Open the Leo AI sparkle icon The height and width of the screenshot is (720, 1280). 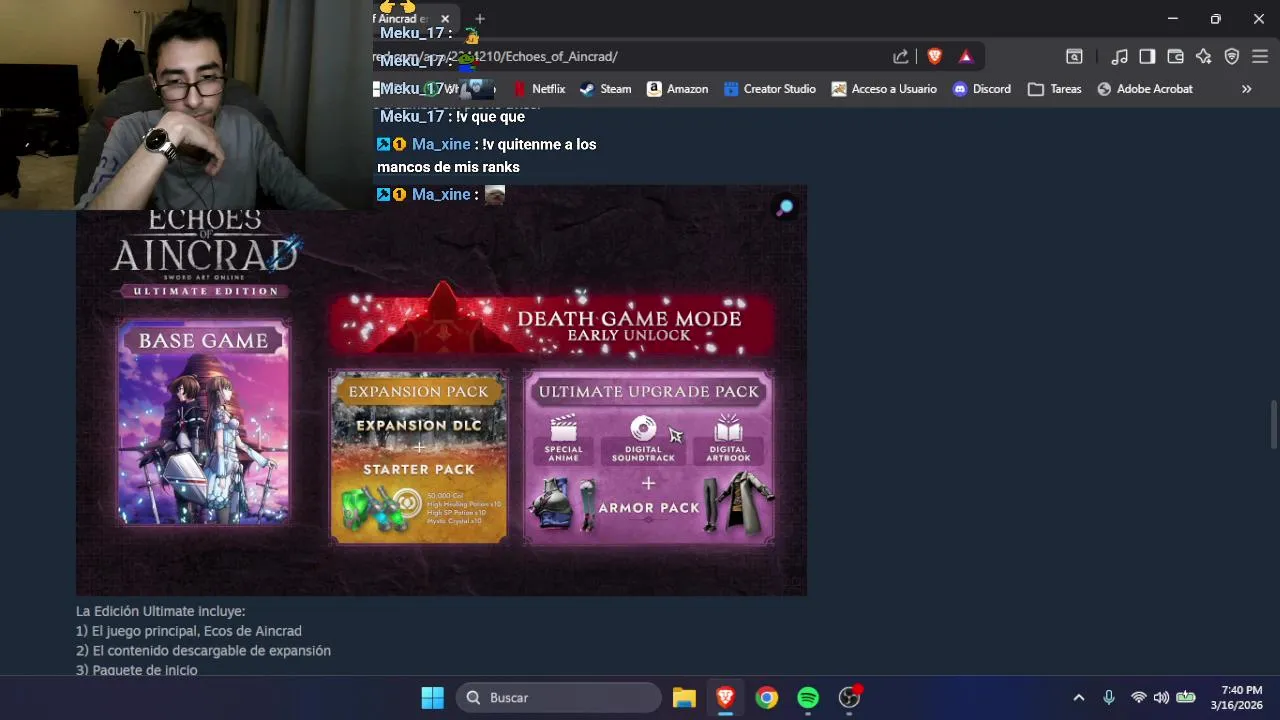[1204, 57]
